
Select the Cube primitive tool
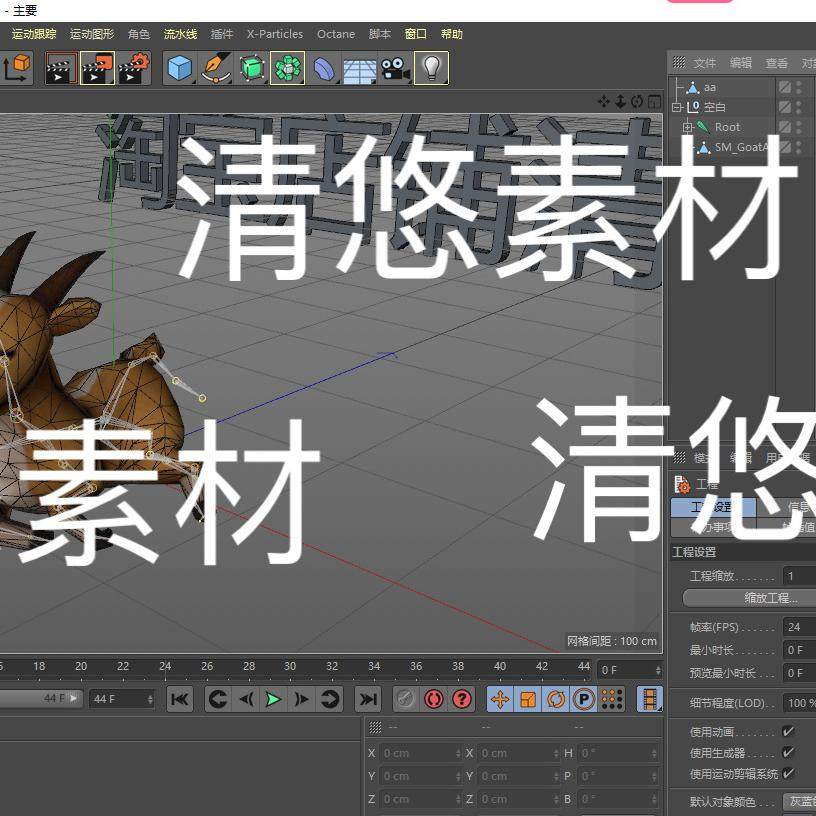[x=179, y=68]
